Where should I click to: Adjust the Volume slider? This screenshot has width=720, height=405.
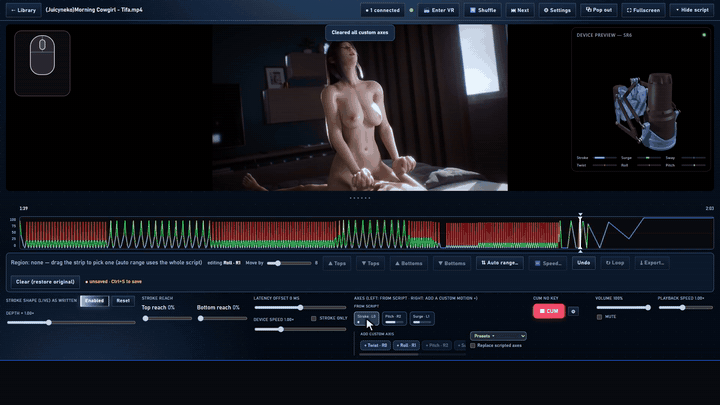(624, 308)
